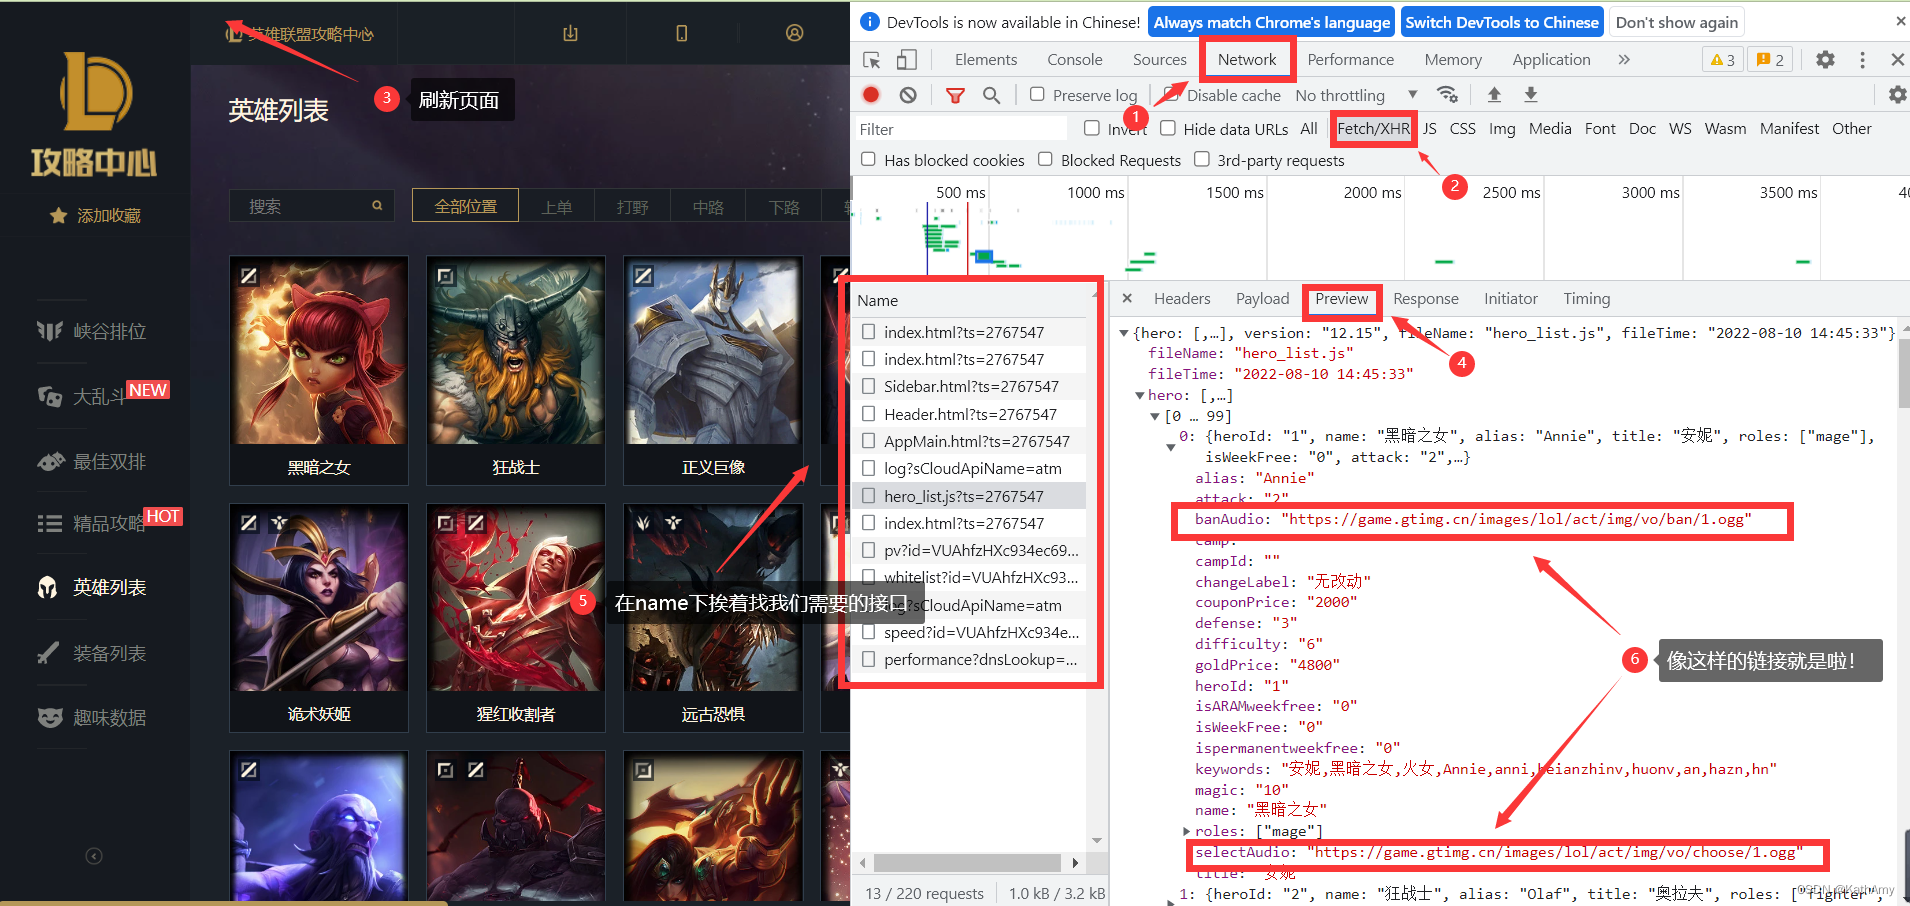Click the download icon in site header

pyautogui.click(x=570, y=33)
